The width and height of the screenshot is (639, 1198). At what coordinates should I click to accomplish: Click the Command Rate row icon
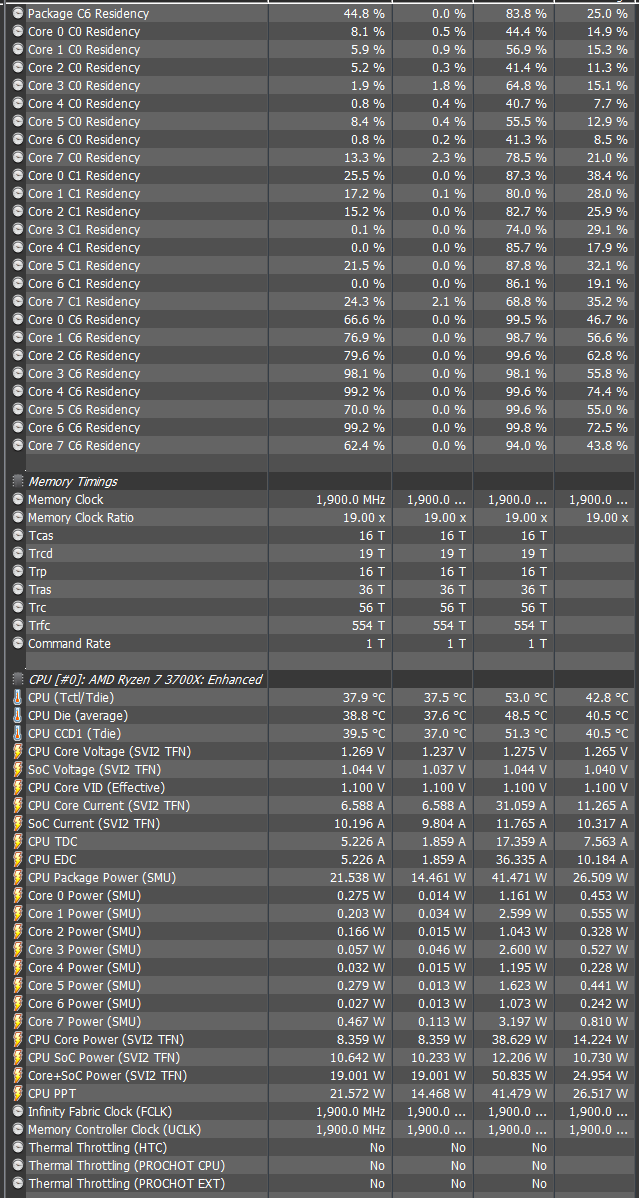tap(18, 643)
